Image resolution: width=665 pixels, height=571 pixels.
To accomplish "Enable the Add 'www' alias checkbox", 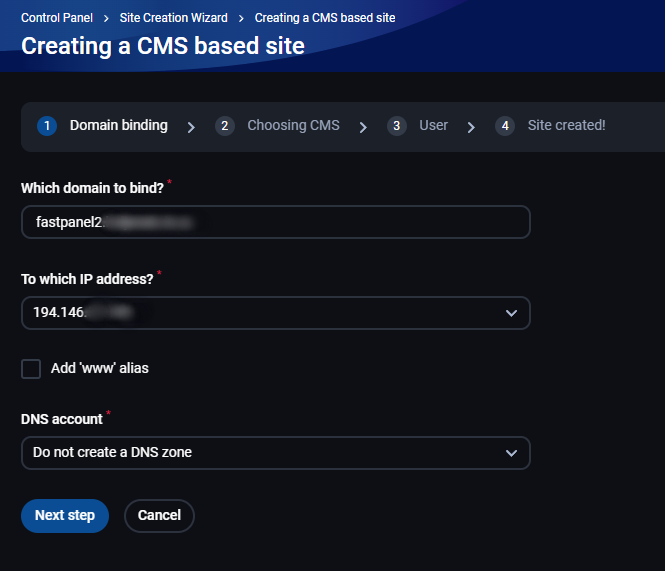I will [x=31, y=369].
